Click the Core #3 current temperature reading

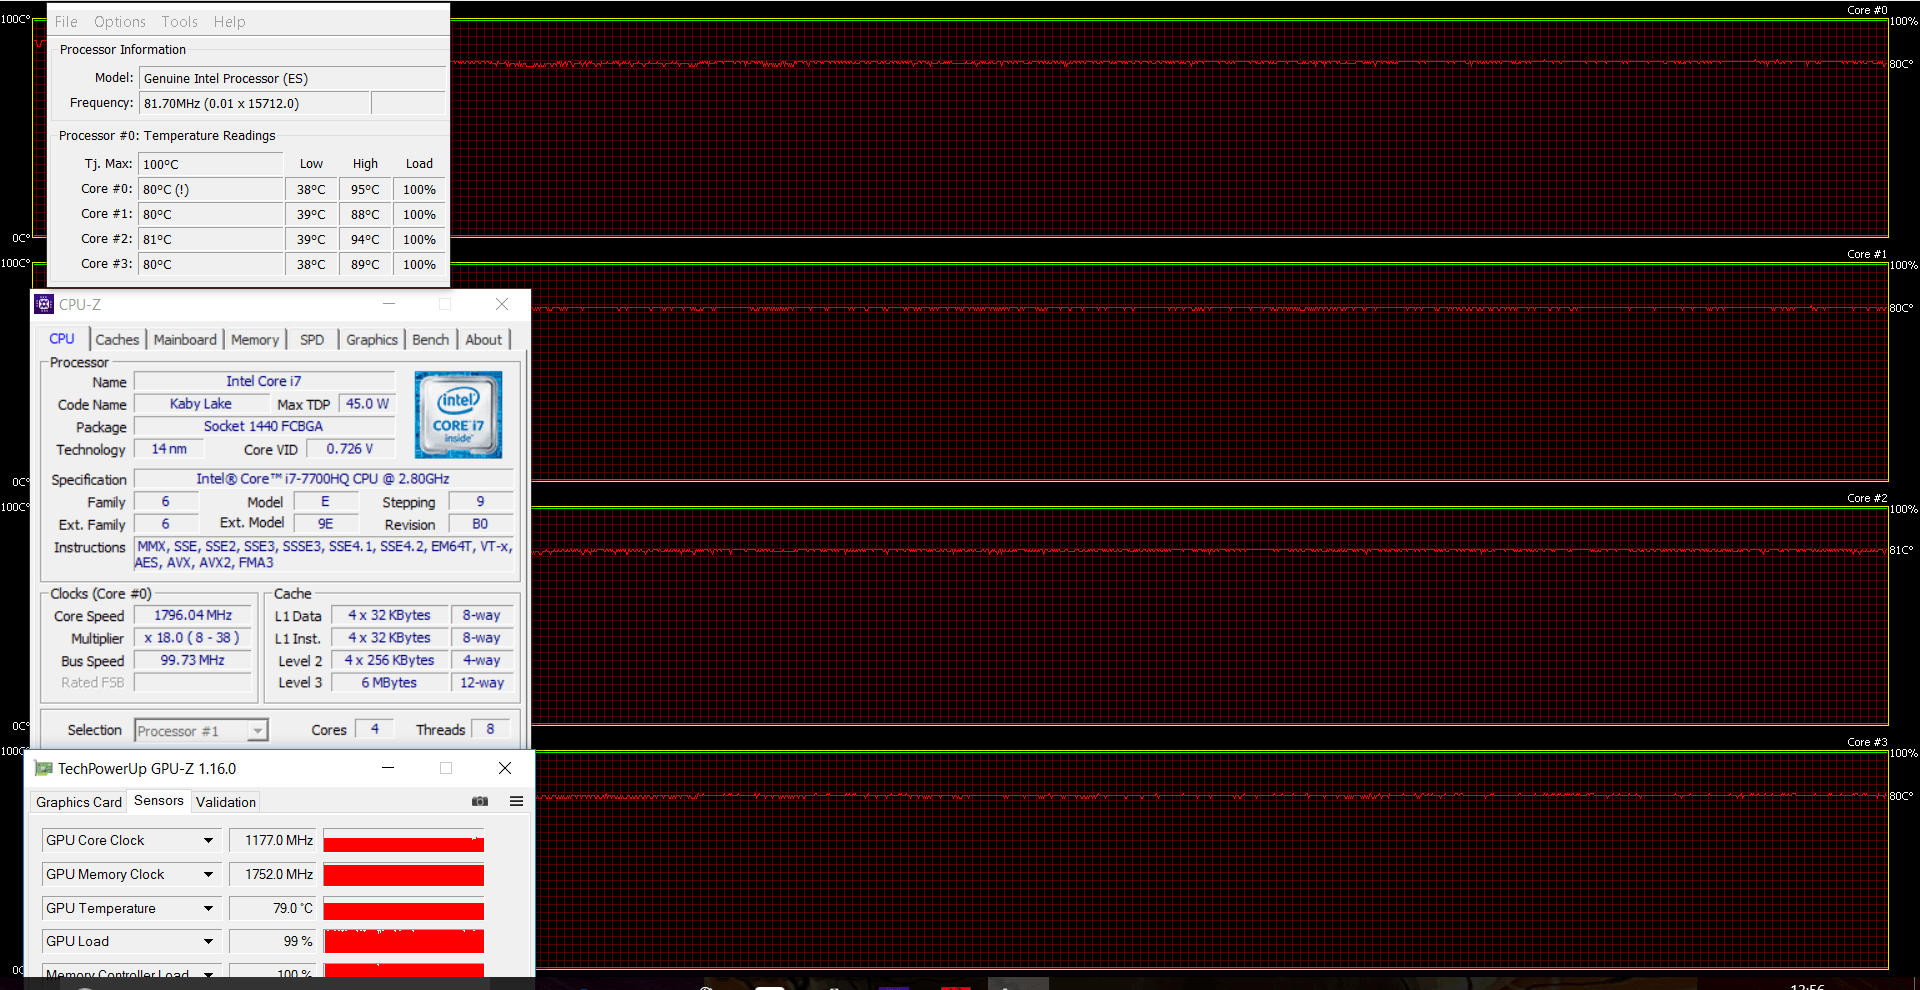210,264
